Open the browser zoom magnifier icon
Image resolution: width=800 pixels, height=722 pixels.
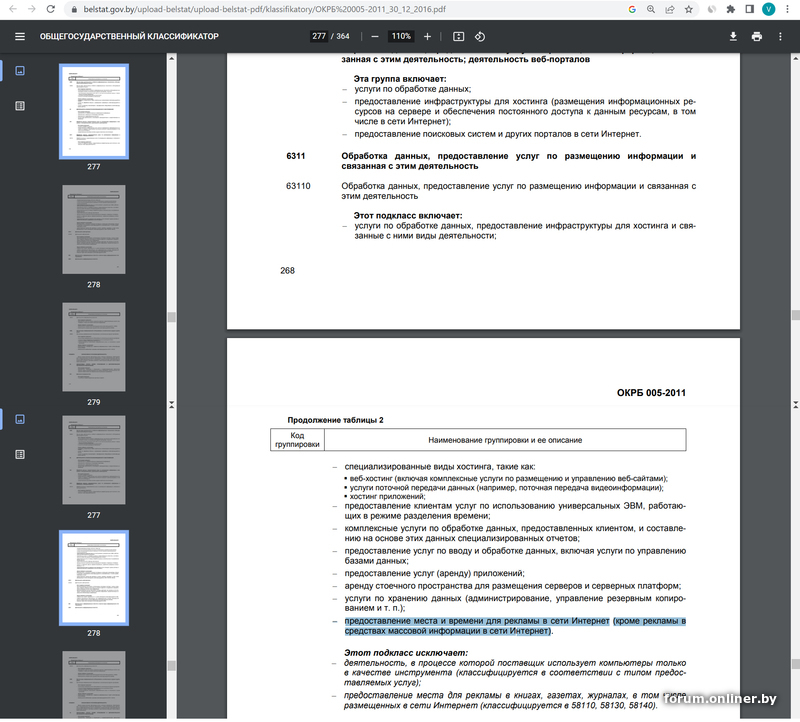pyautogui.click(x=651, y=9)
